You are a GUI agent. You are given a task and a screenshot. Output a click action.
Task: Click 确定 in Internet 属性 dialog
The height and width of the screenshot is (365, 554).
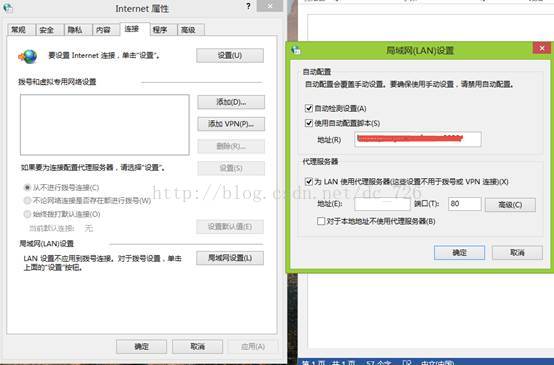[x=141, y=347]
